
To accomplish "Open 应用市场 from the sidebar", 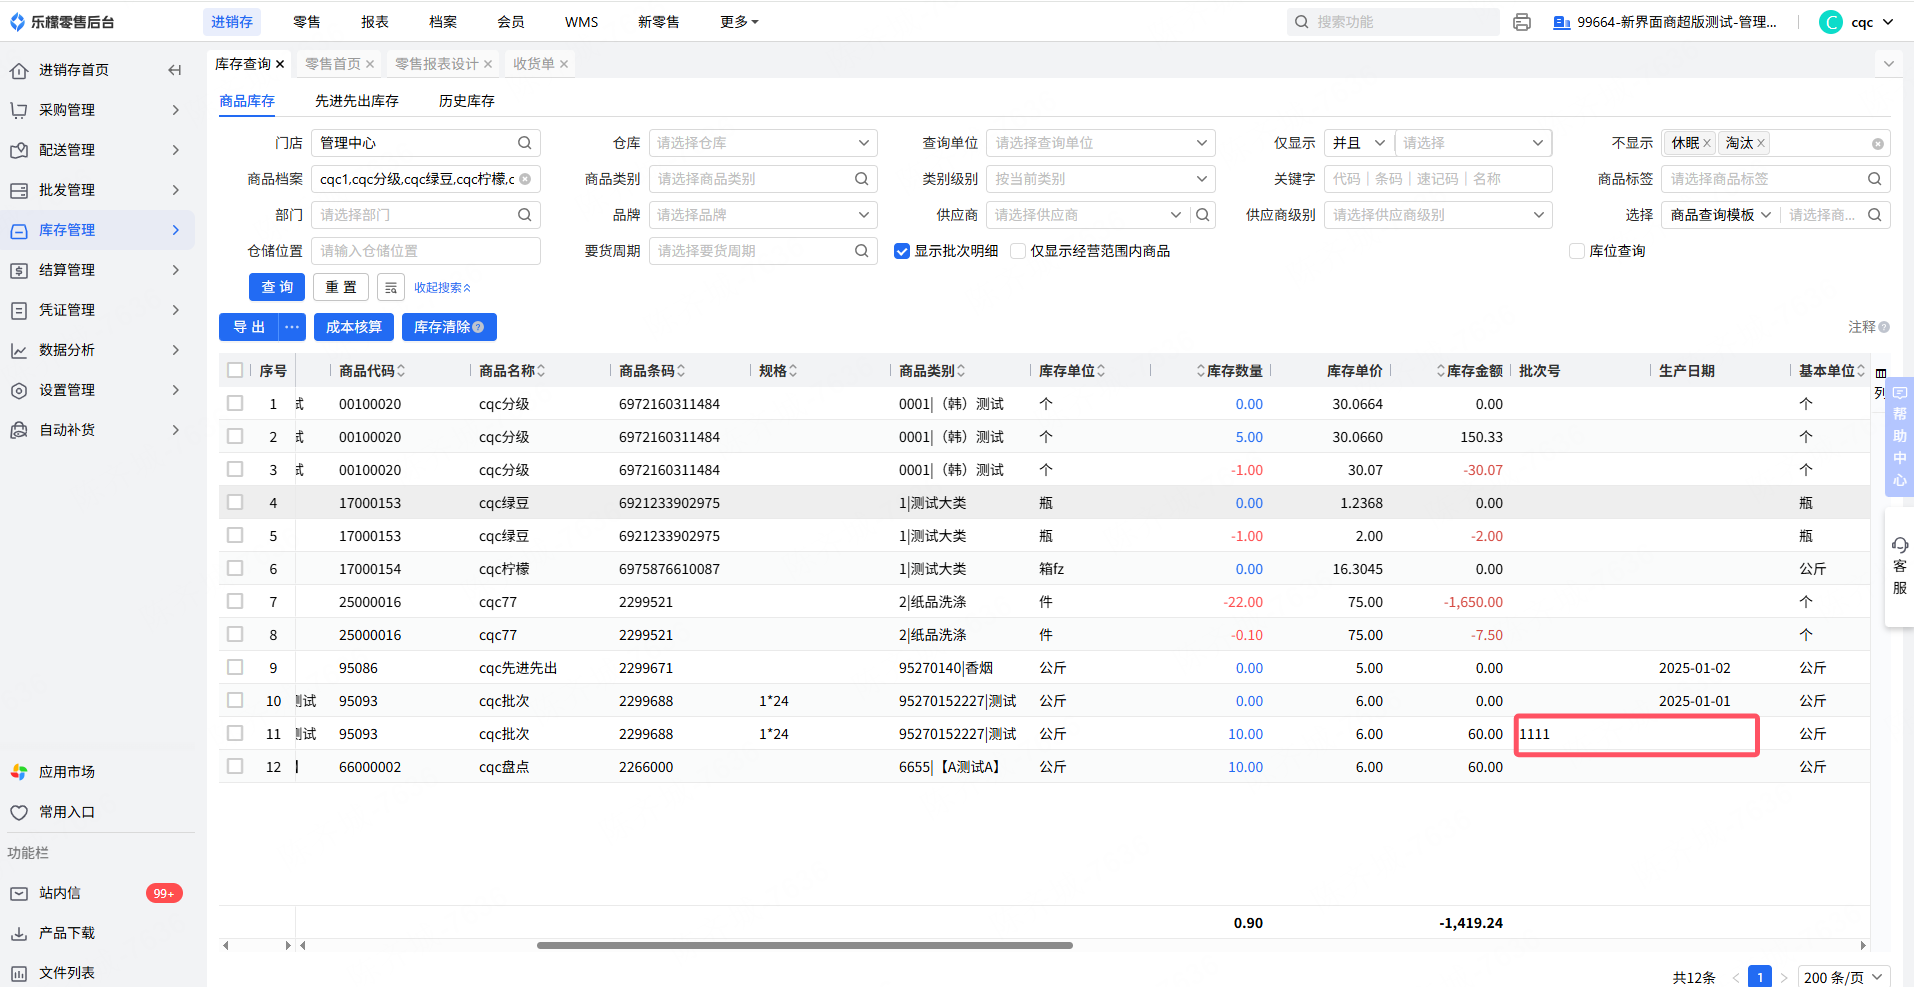I will pos(67,772).
